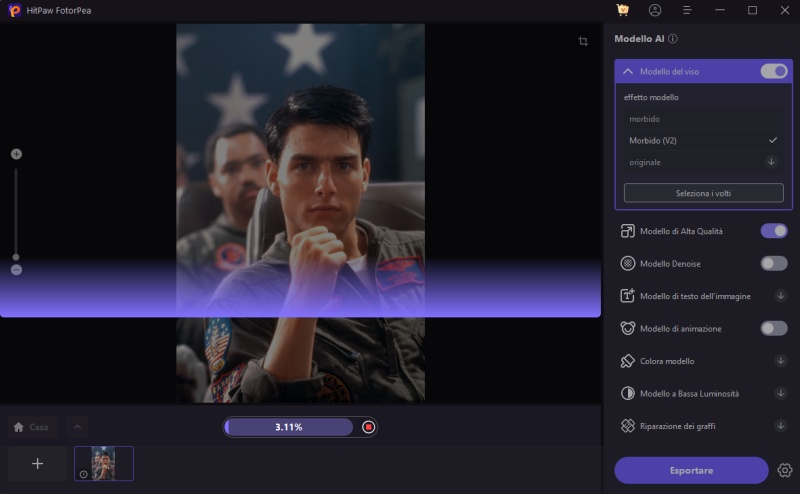The height and width of the screenshot is (494, 800).
Task: Turn off Modello di Alta Qualità toggle
Action: 773,231
